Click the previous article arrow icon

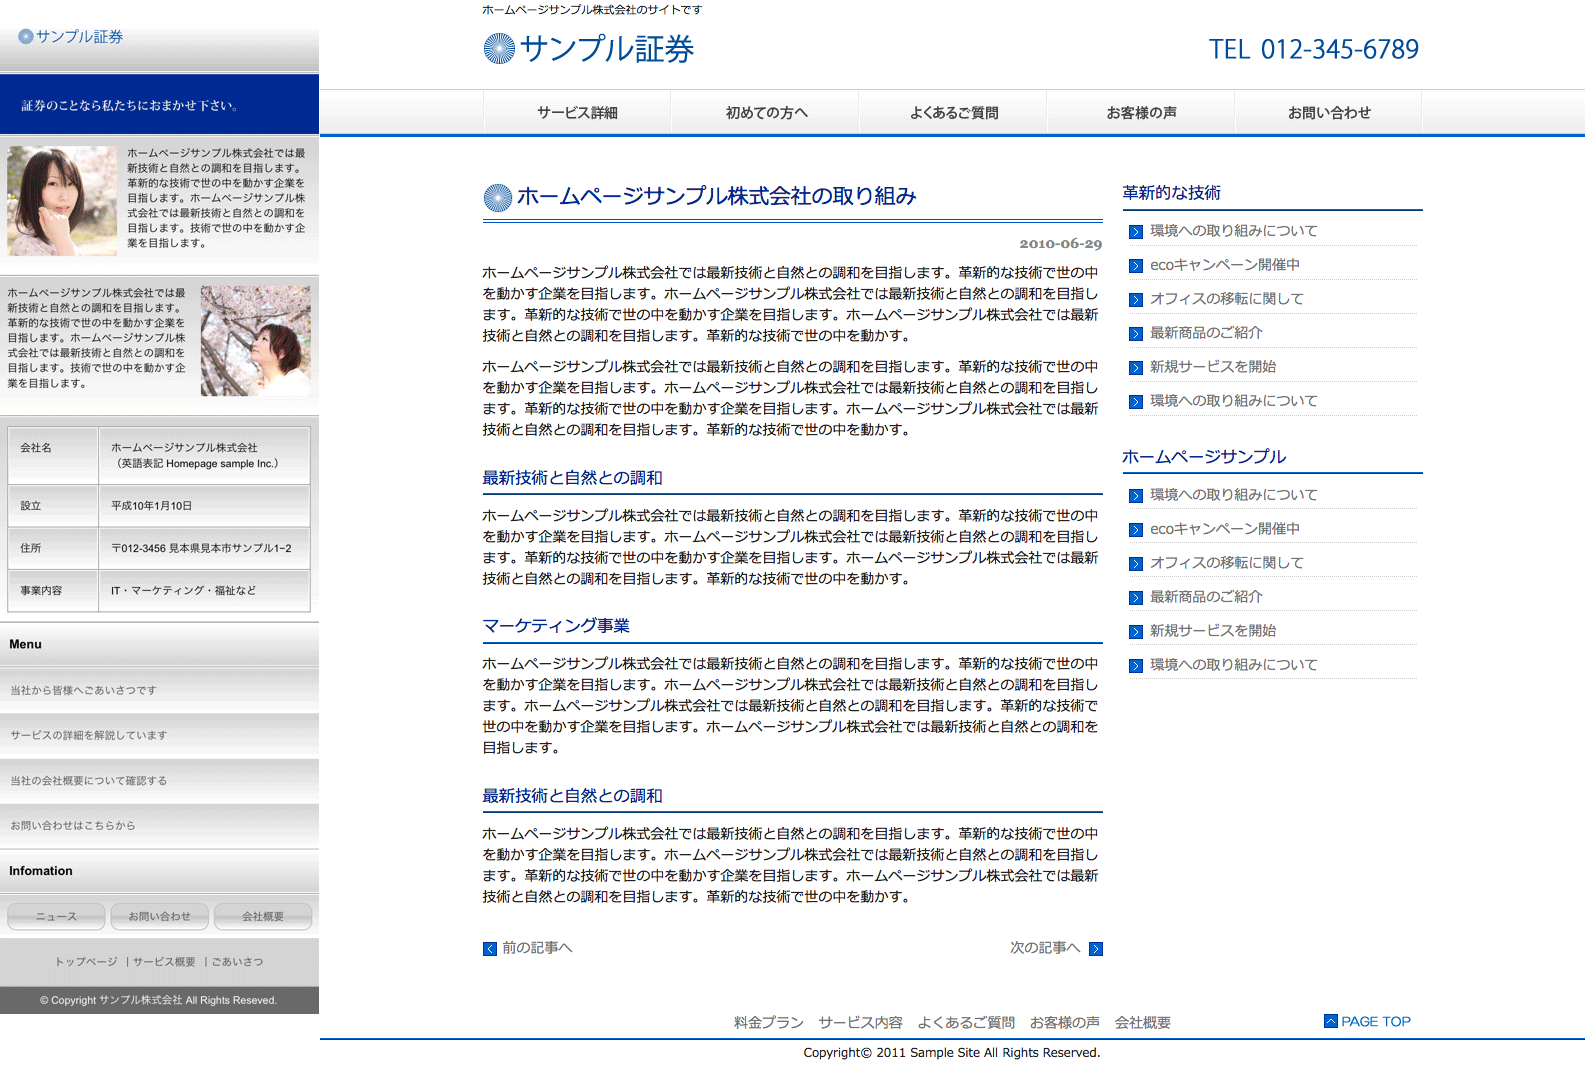pyautogui.click(x=490, y=949)
